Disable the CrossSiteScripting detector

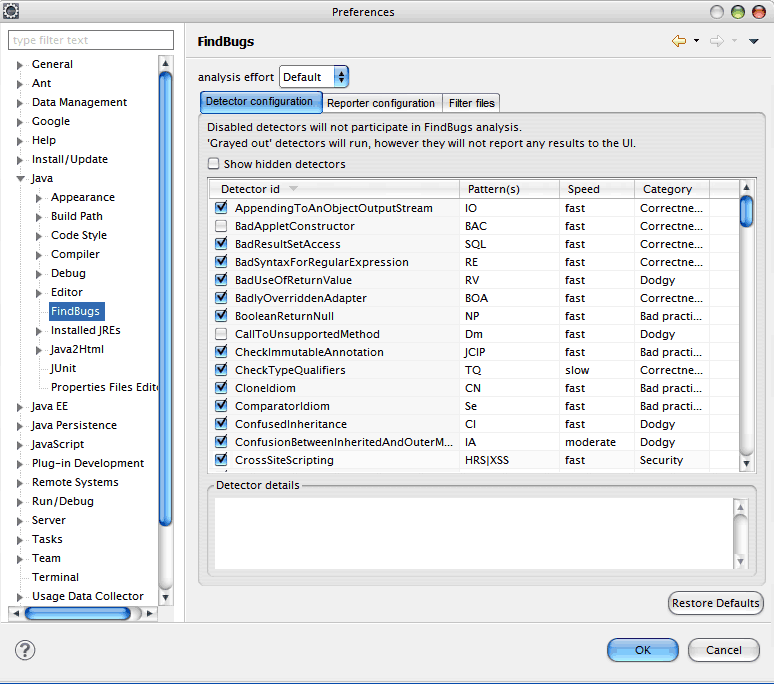coord(221,460)
